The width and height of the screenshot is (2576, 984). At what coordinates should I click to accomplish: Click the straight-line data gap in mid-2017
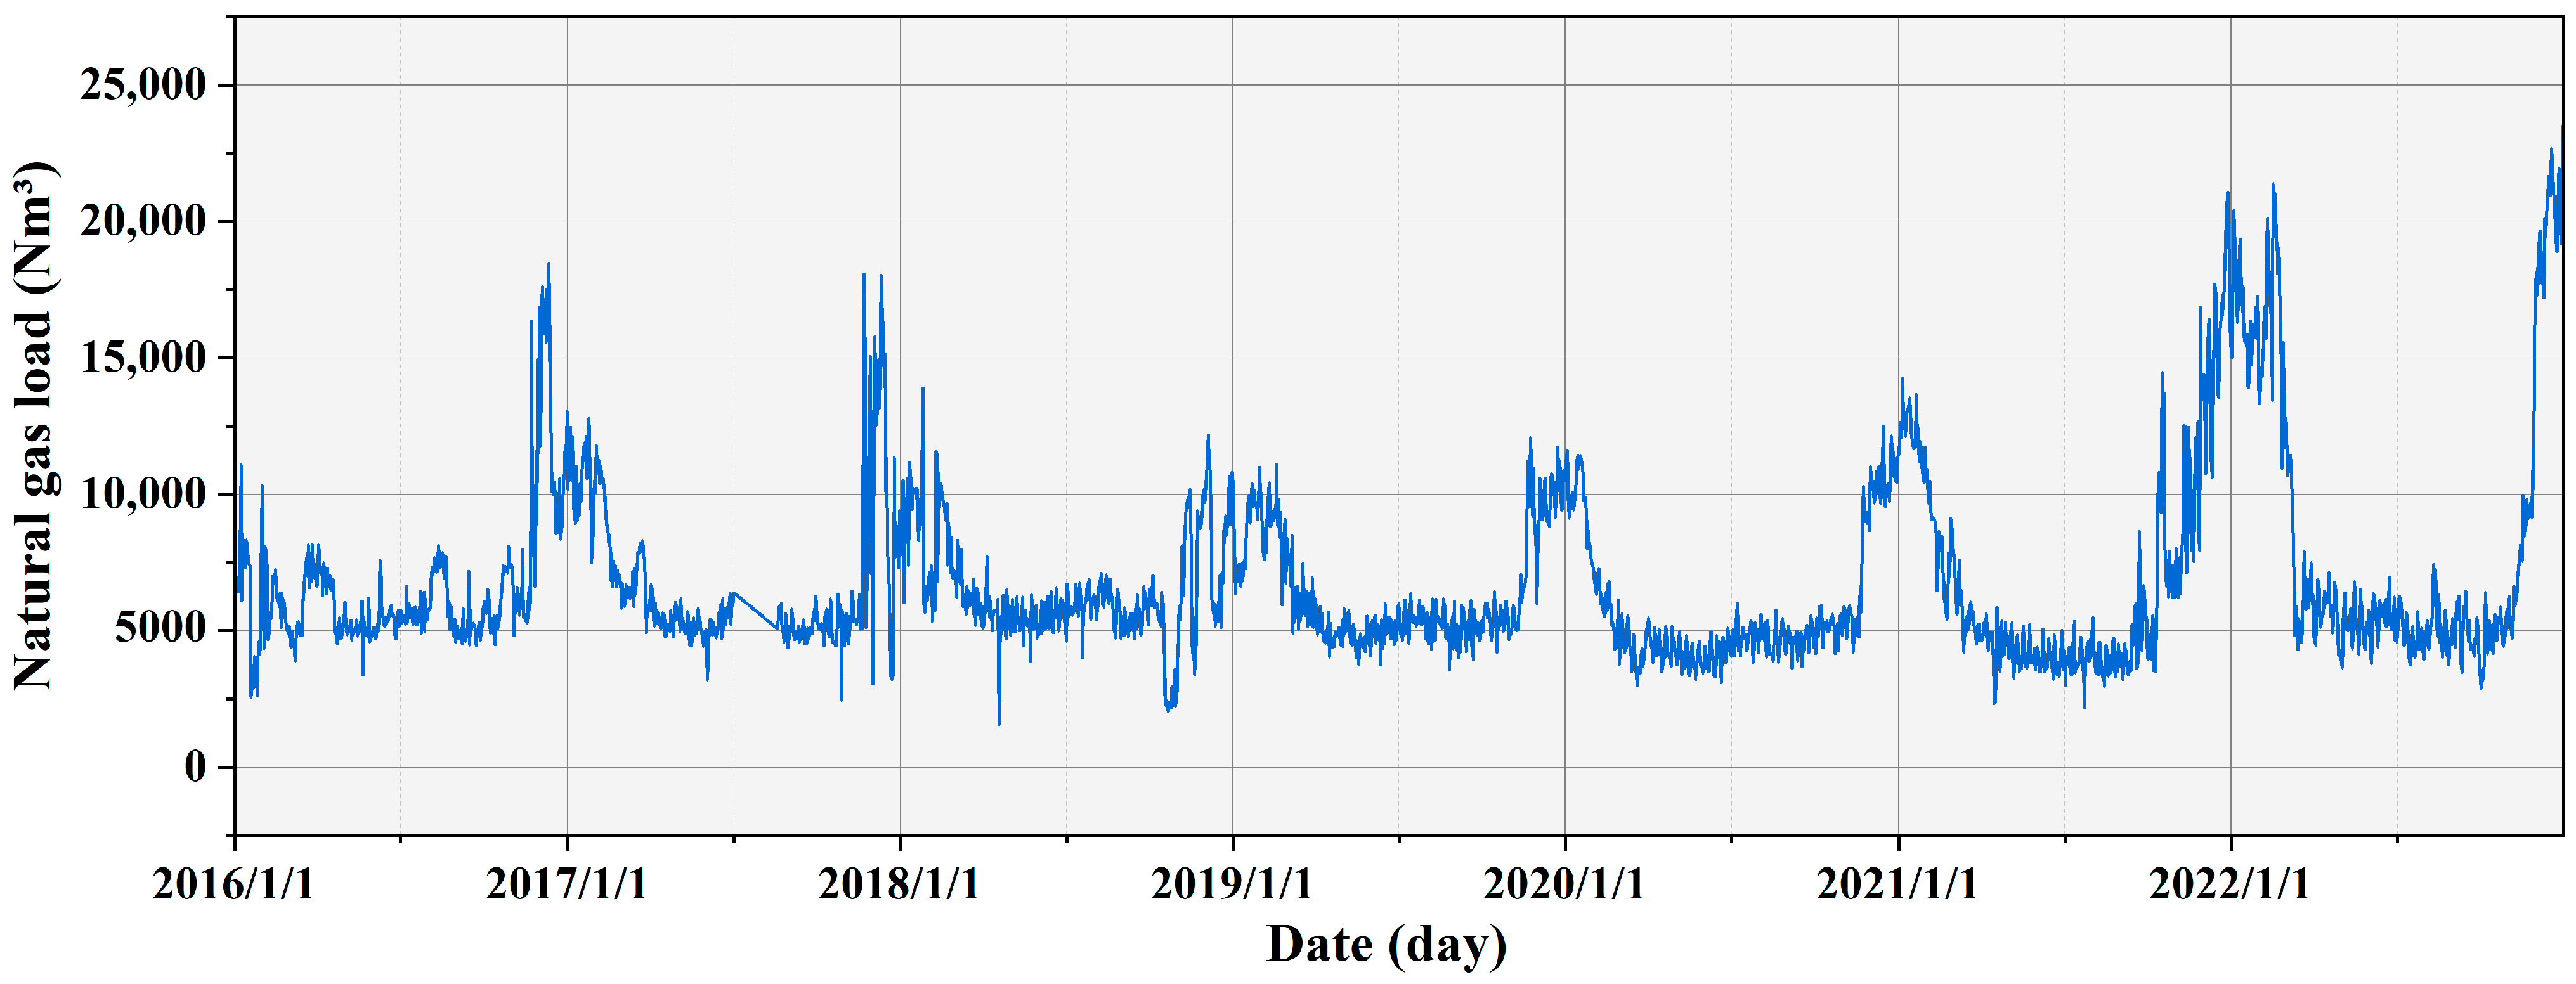click(x=756, y=610)
